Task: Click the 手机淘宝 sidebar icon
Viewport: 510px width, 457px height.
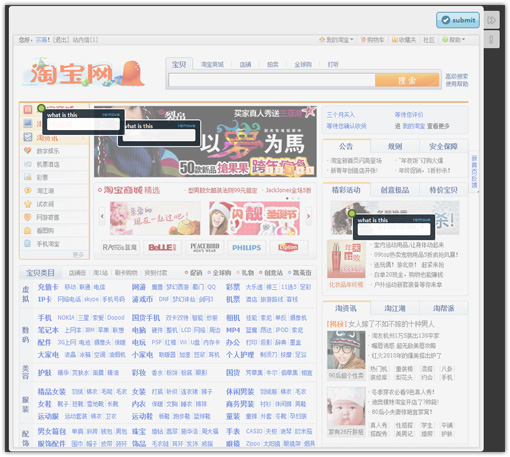Action: coord(28,244)
